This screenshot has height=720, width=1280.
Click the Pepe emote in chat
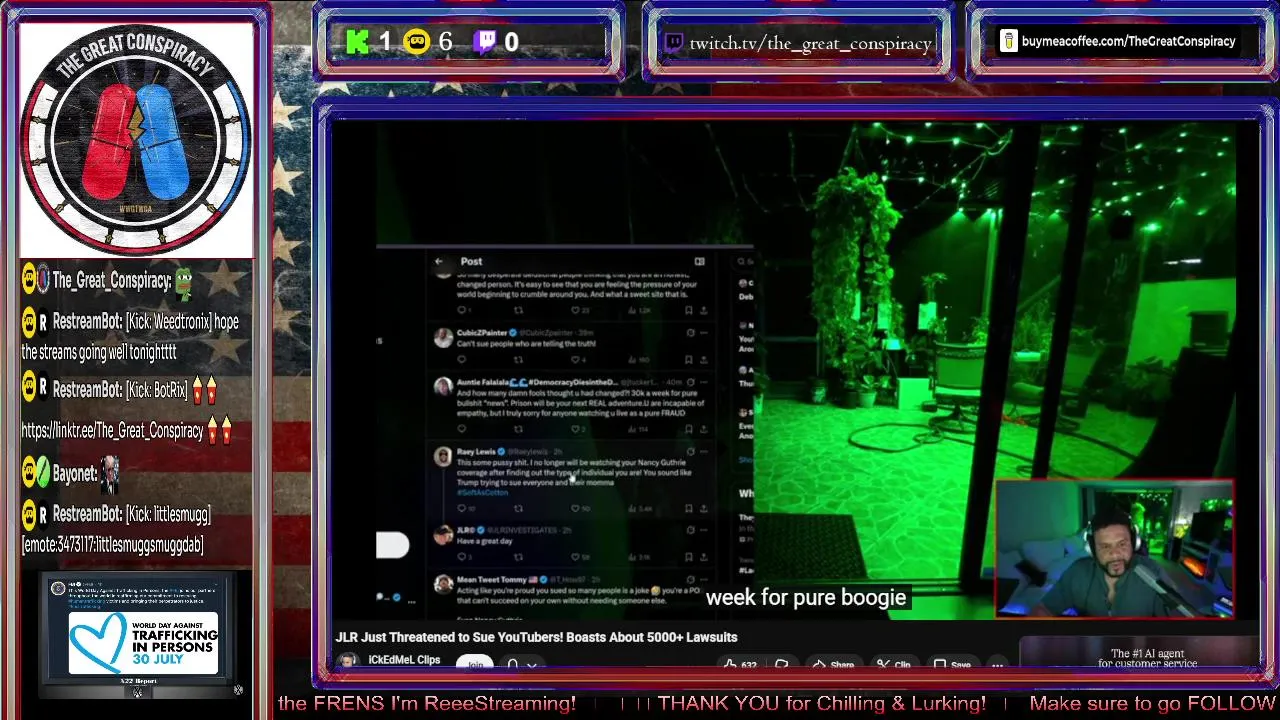[x=184, y=283]
